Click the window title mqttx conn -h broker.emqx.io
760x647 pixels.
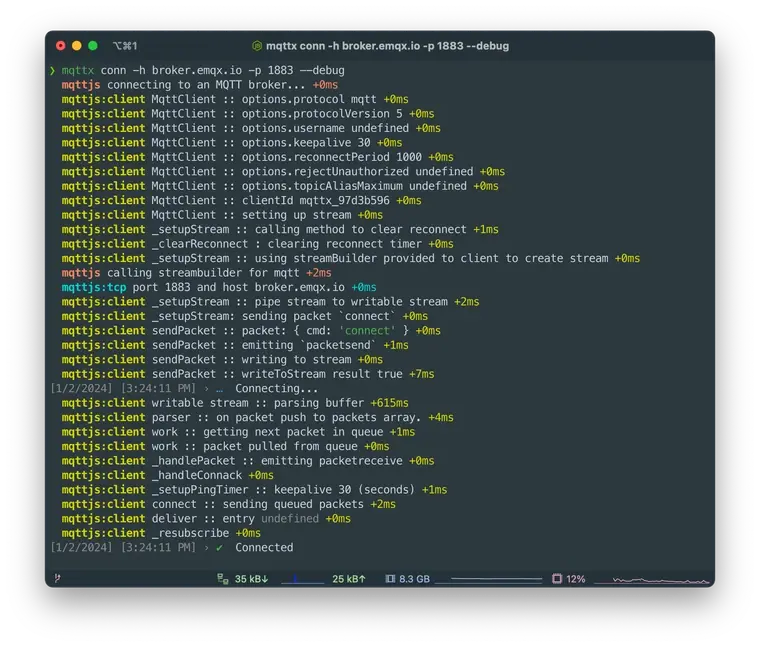[x=387, y=46]
